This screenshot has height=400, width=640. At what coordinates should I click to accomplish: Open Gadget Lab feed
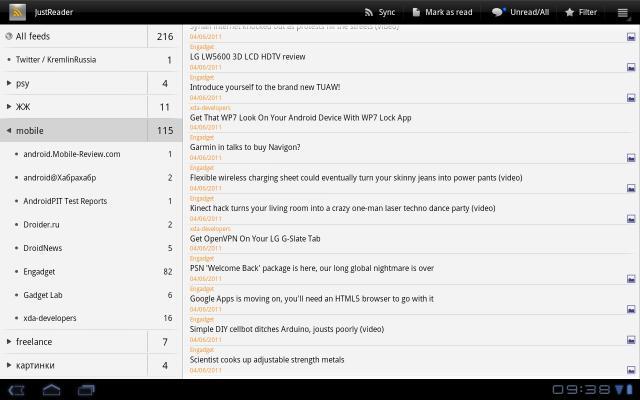[91, 295]
